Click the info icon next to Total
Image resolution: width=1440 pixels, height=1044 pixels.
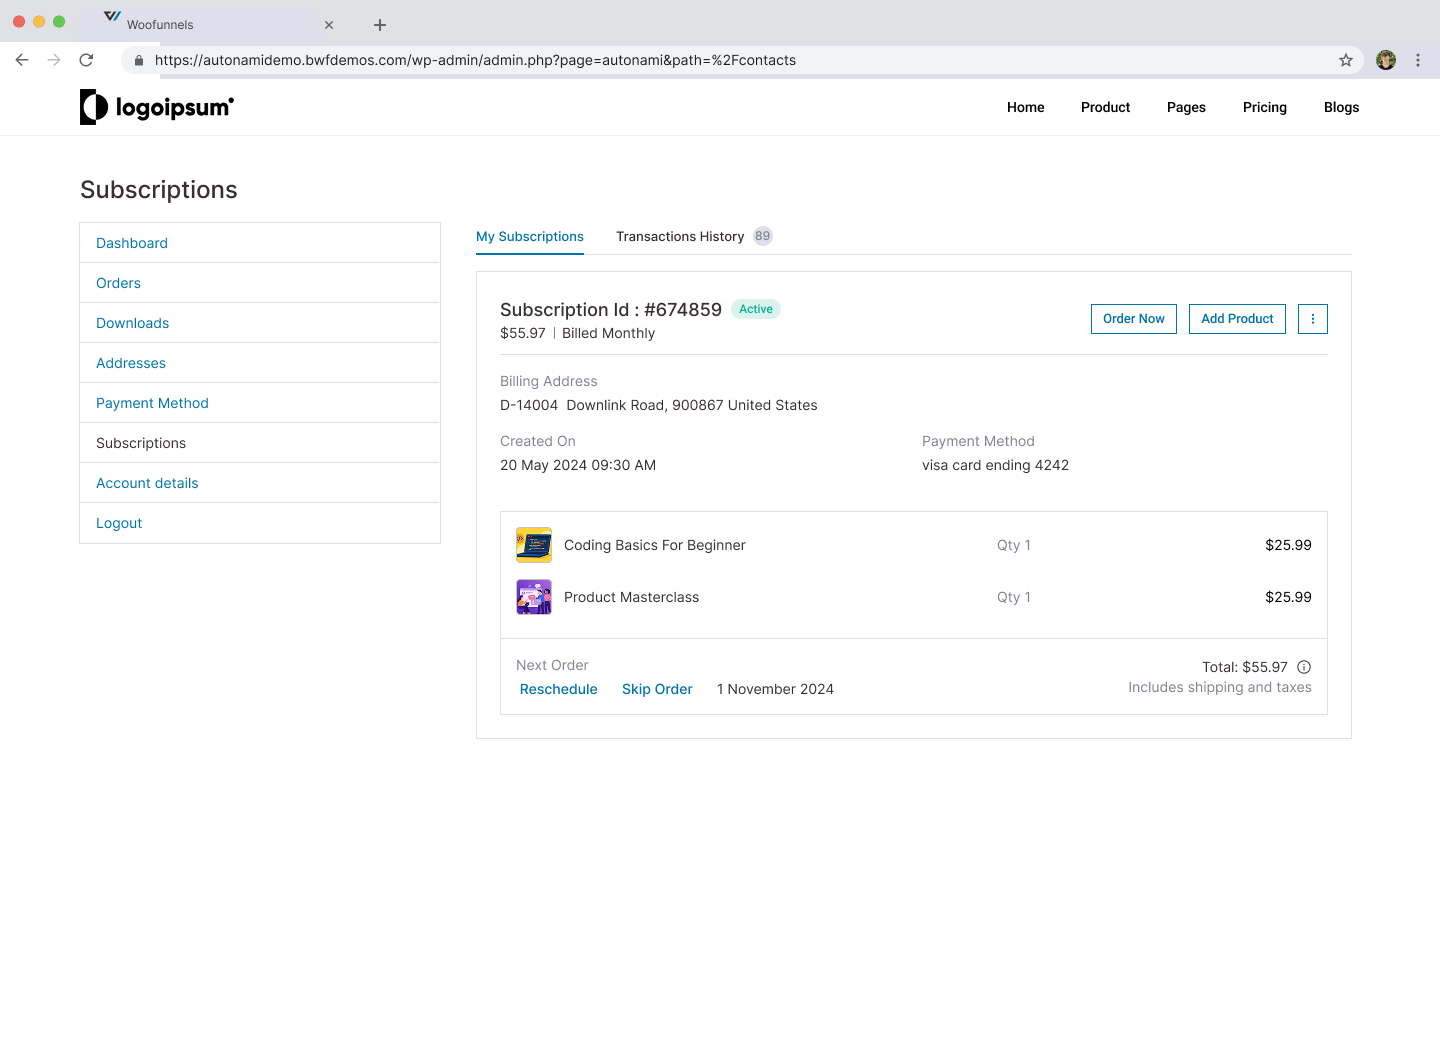pyautogui.click(x=1304, y=666)
